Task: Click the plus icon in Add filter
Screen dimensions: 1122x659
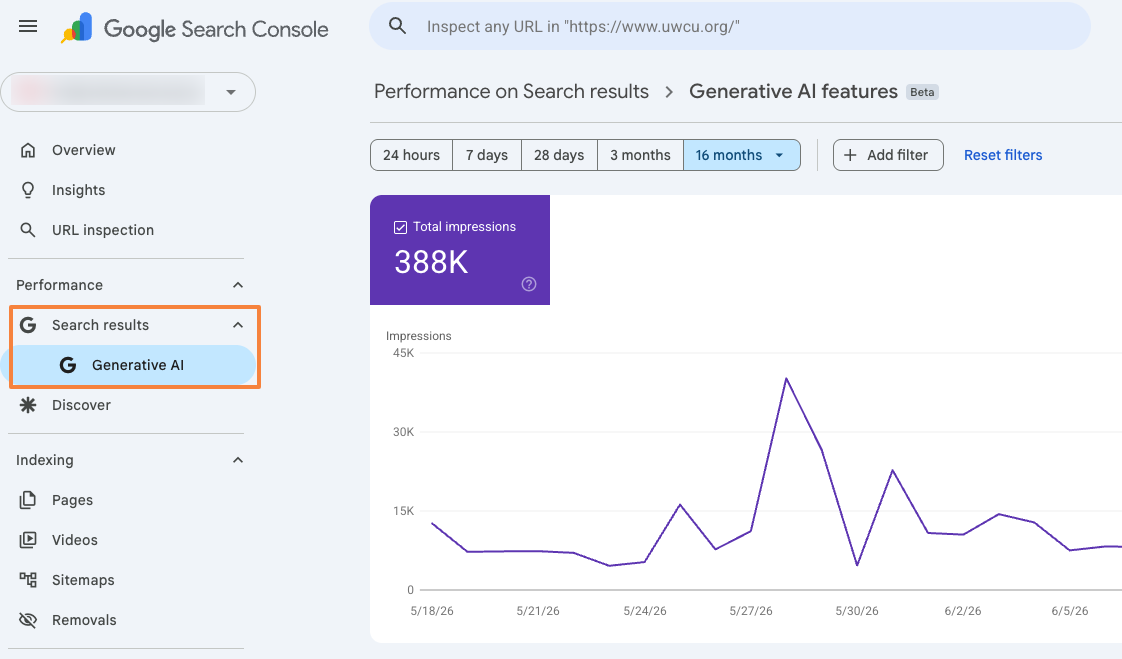Action: point(850,155)
